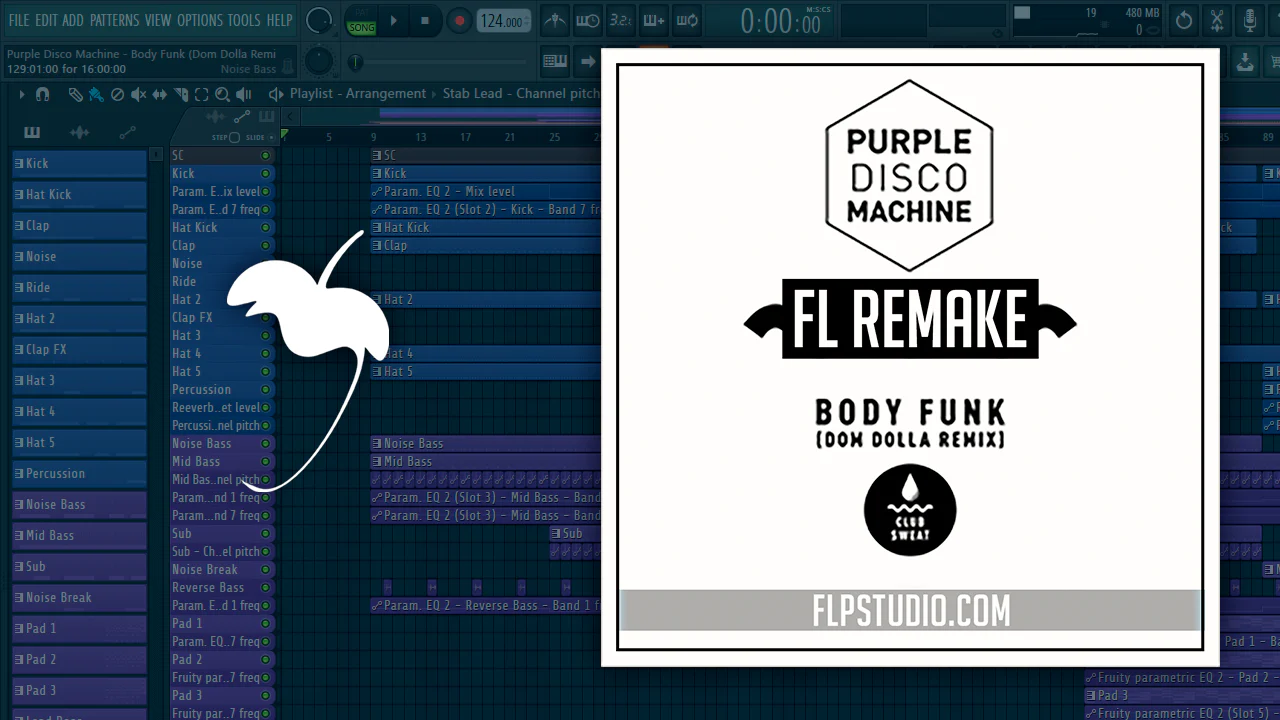Toggle the overdub/blend recording icon
This screenshot has height=720, width=1280.
pos(654,21)
